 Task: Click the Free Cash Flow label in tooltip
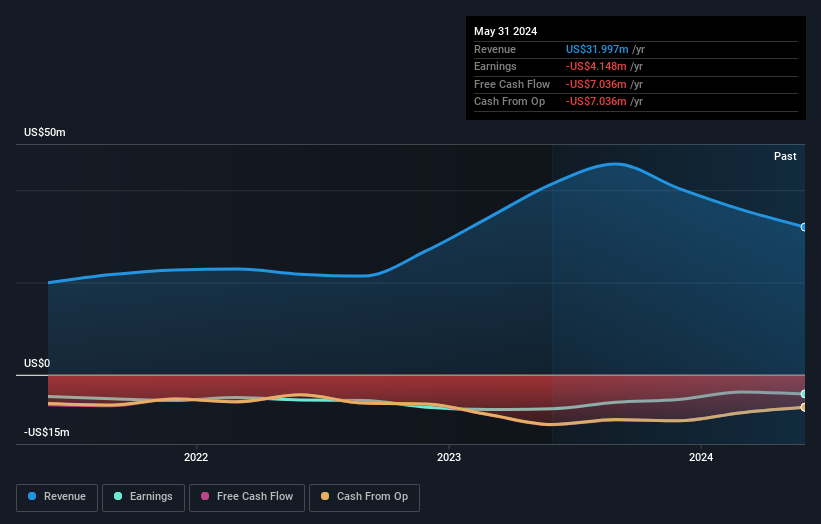(512, 84)
